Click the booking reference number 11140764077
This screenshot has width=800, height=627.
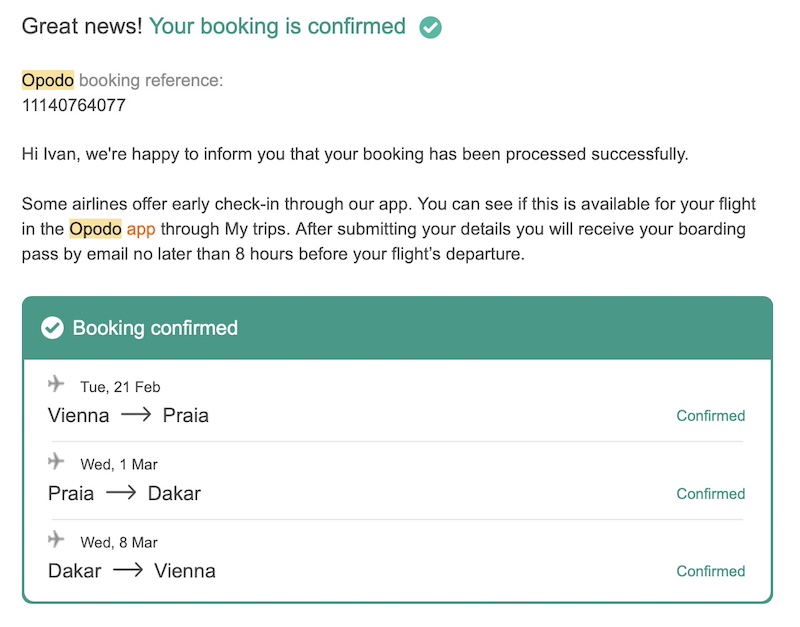(74, 105)
